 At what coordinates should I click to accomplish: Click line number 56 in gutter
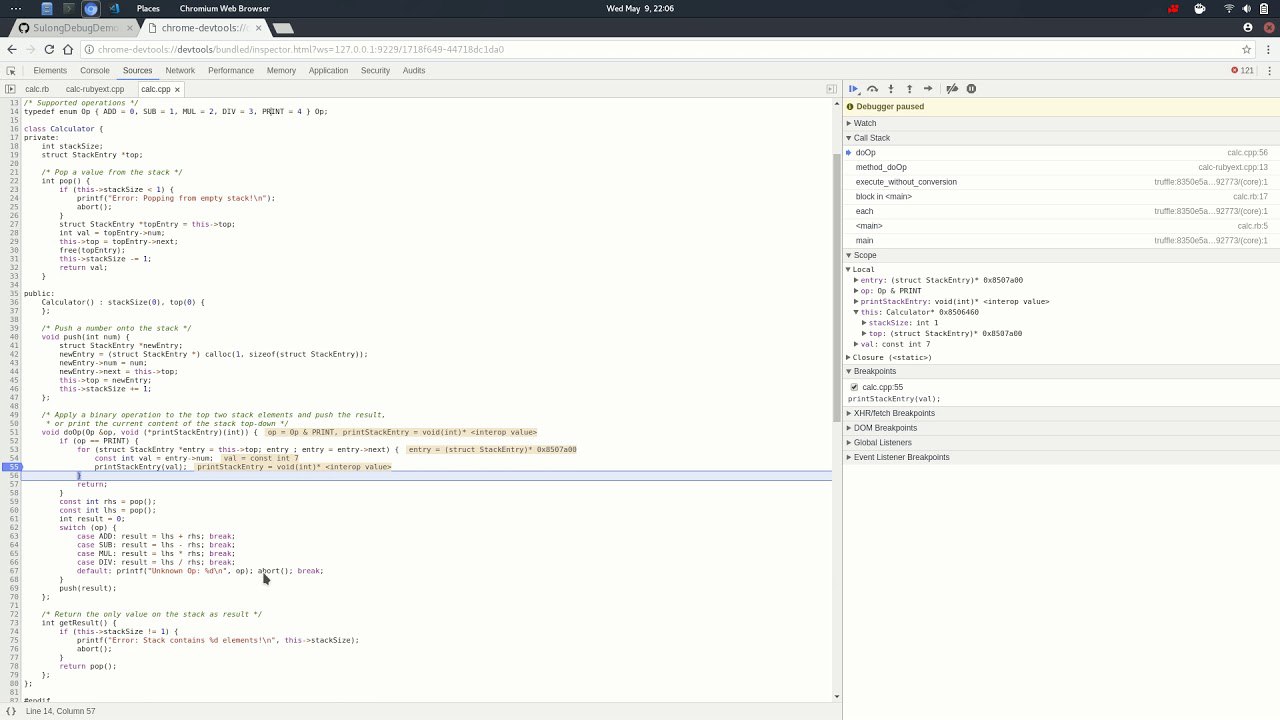(x=14, y=475)
